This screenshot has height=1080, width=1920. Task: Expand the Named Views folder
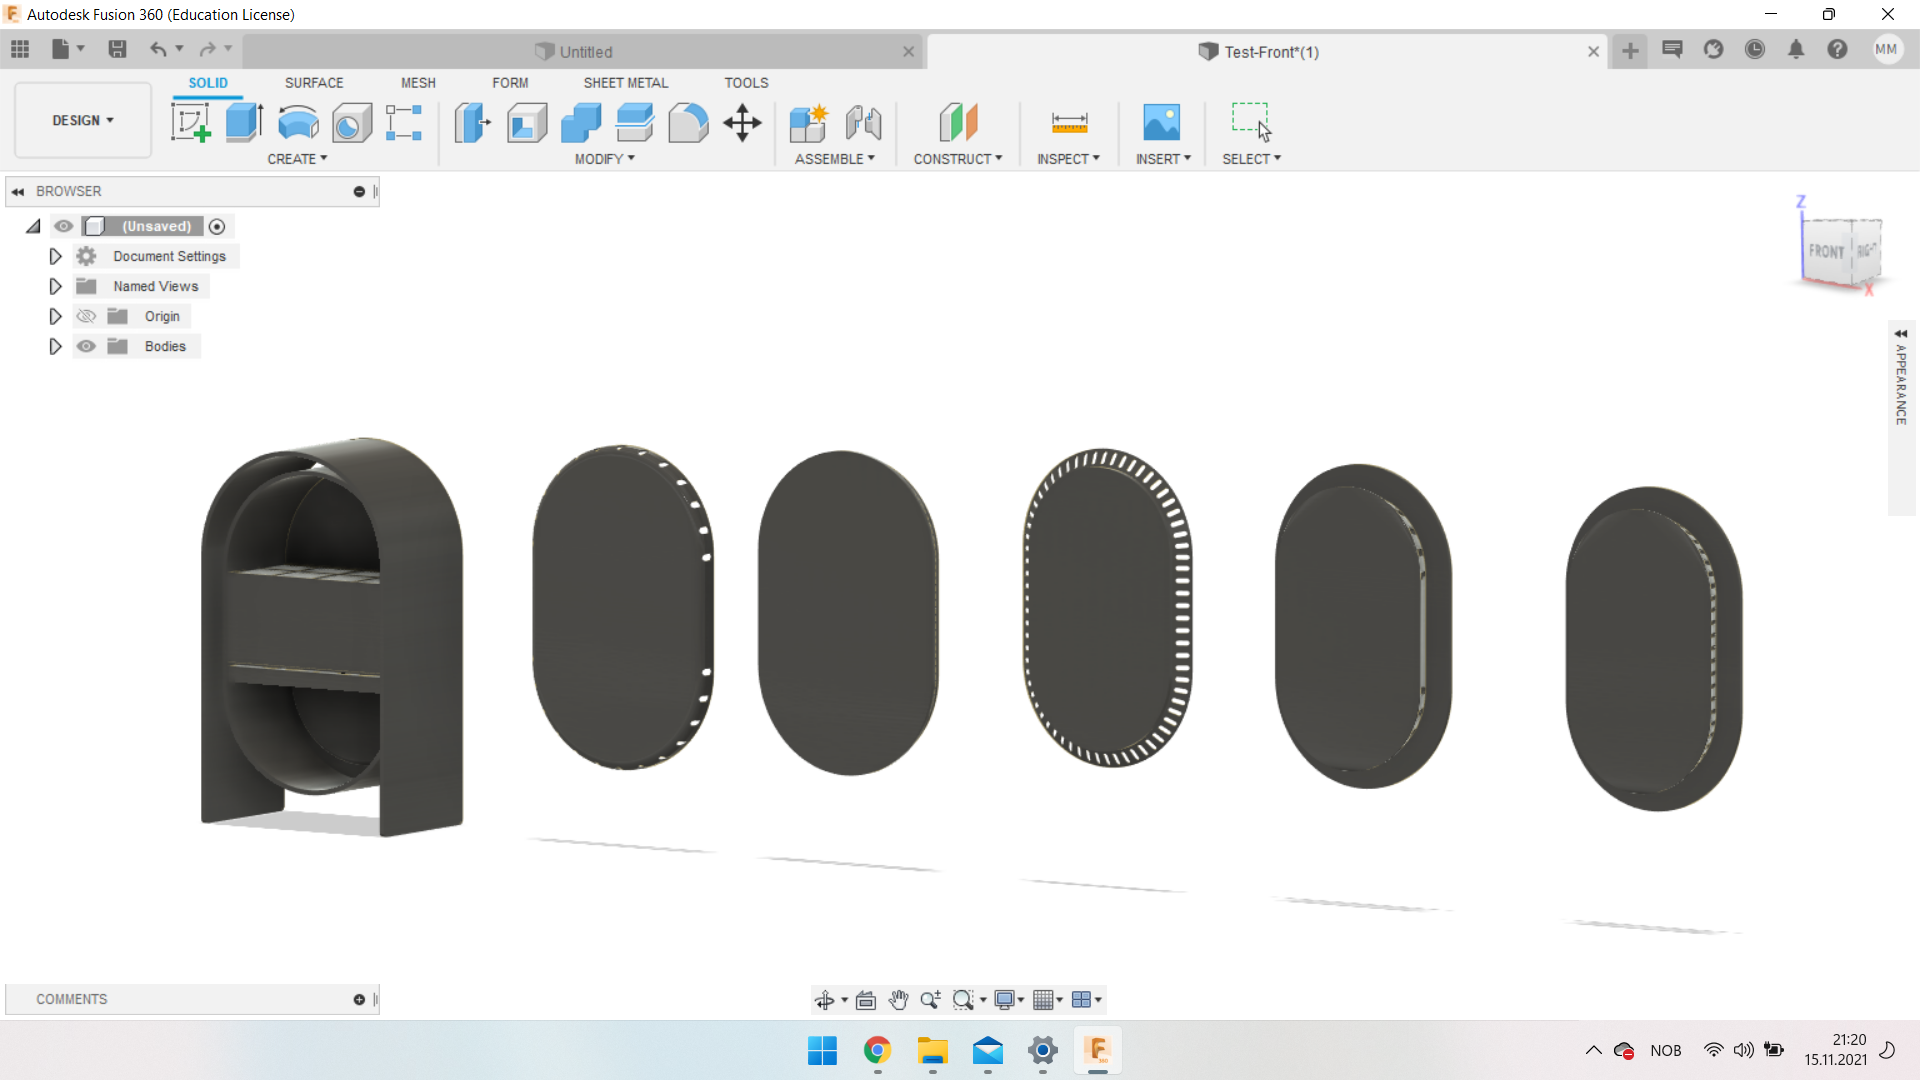55,286
